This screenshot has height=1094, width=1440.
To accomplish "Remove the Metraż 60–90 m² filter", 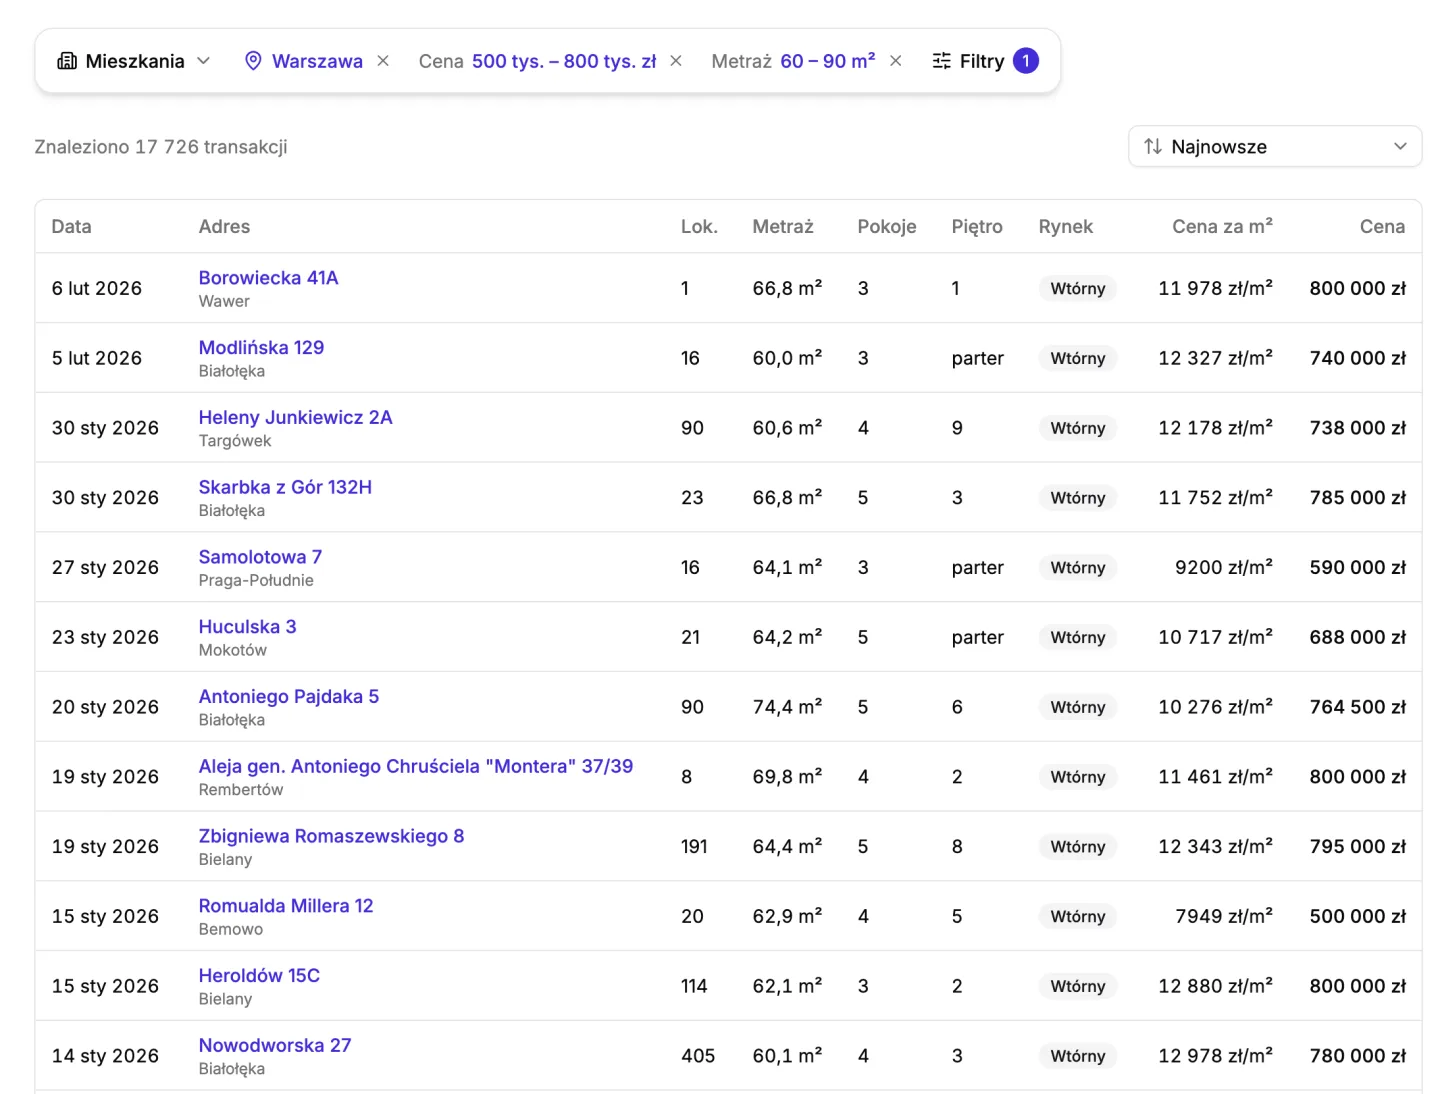I will tap(896, 61).
